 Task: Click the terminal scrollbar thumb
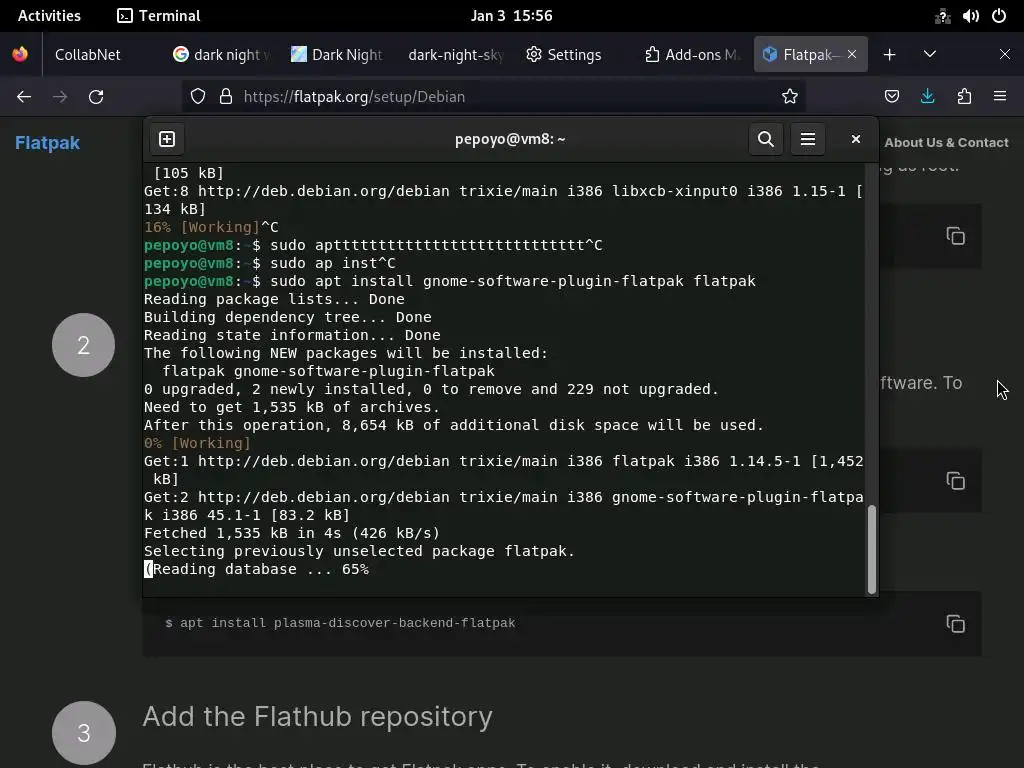click(871, 549)
